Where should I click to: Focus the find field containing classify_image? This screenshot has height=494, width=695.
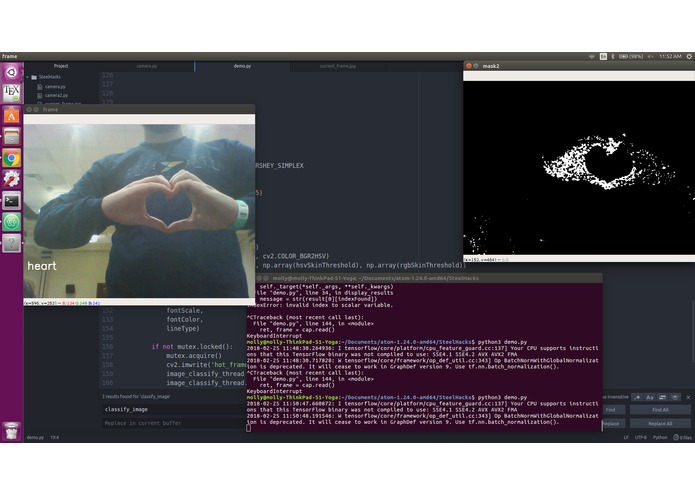point(174,409)
